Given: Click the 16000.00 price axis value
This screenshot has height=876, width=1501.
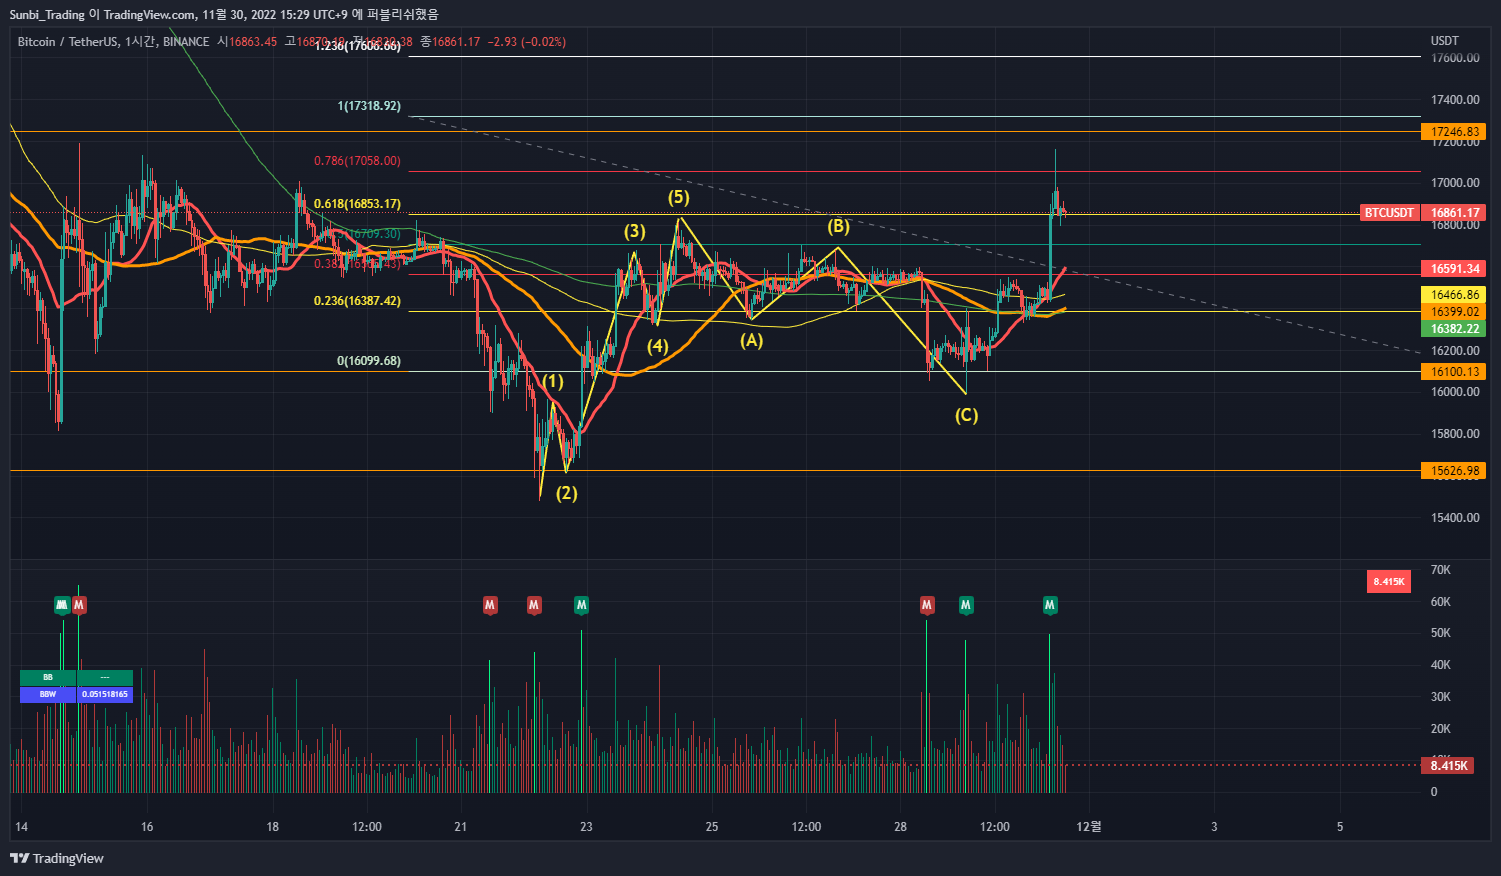Looking at the screenshot, I should (x=1455, y=392).
